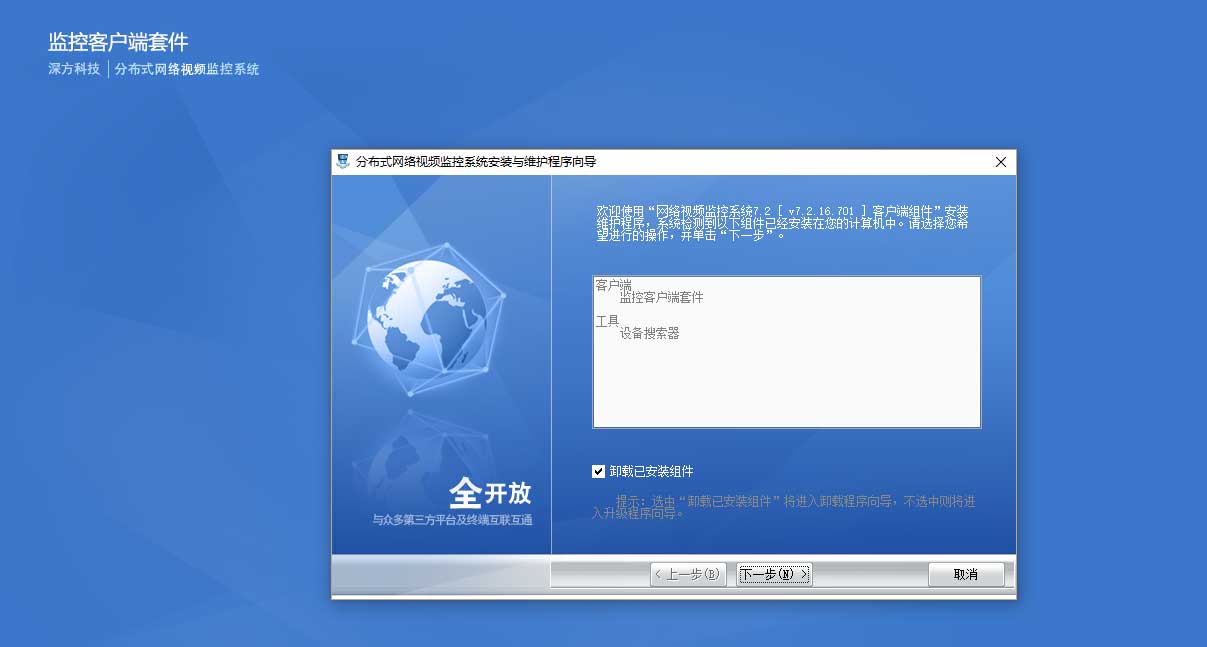The image size is (1207, 647).
Task: Click the 深方科技 brand label
Action: pyautogui.click(x=74, y=70)
